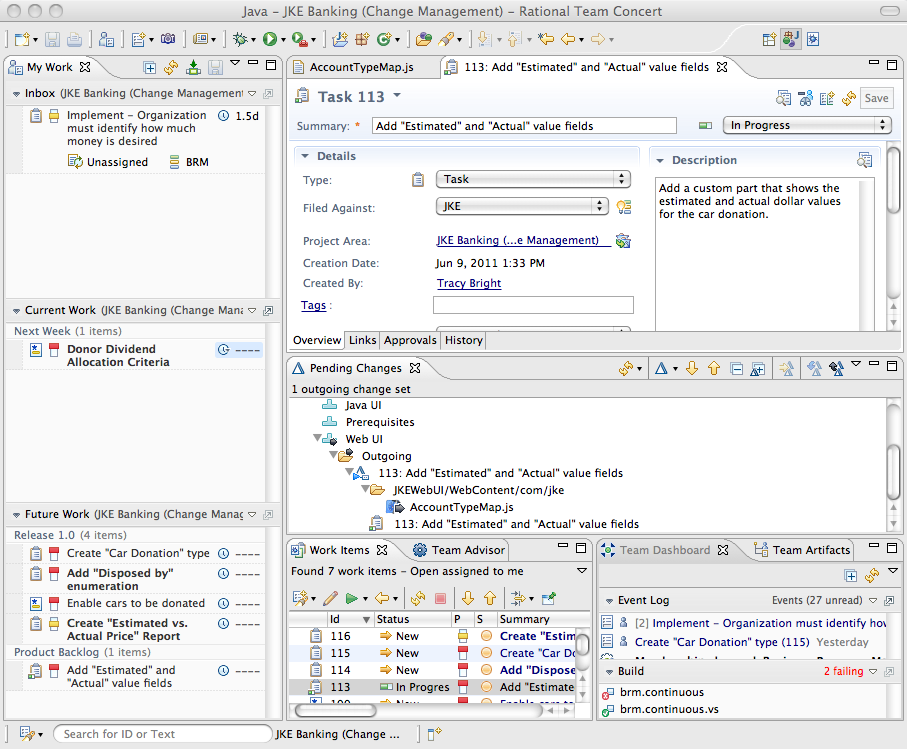Click the Work Items green run query icon
Image resolution: width=907 pixels, height=749 pixels.
351,598
